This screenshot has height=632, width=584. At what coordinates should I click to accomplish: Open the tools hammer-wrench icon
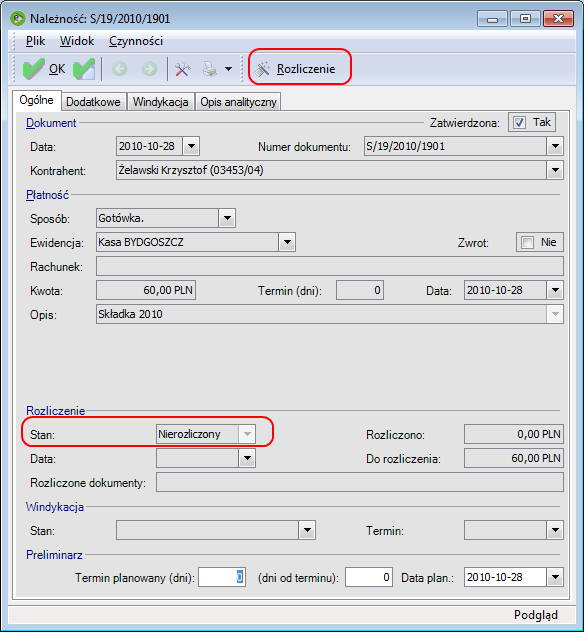183,69
